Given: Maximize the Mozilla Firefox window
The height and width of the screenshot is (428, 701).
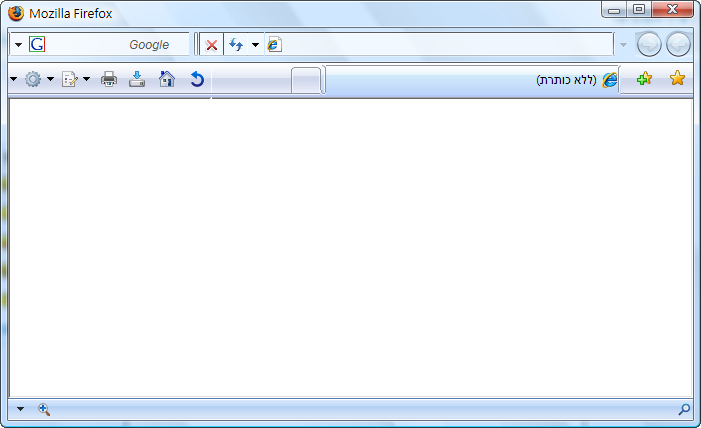Looking at the screenshot, I should pos(639,9).
